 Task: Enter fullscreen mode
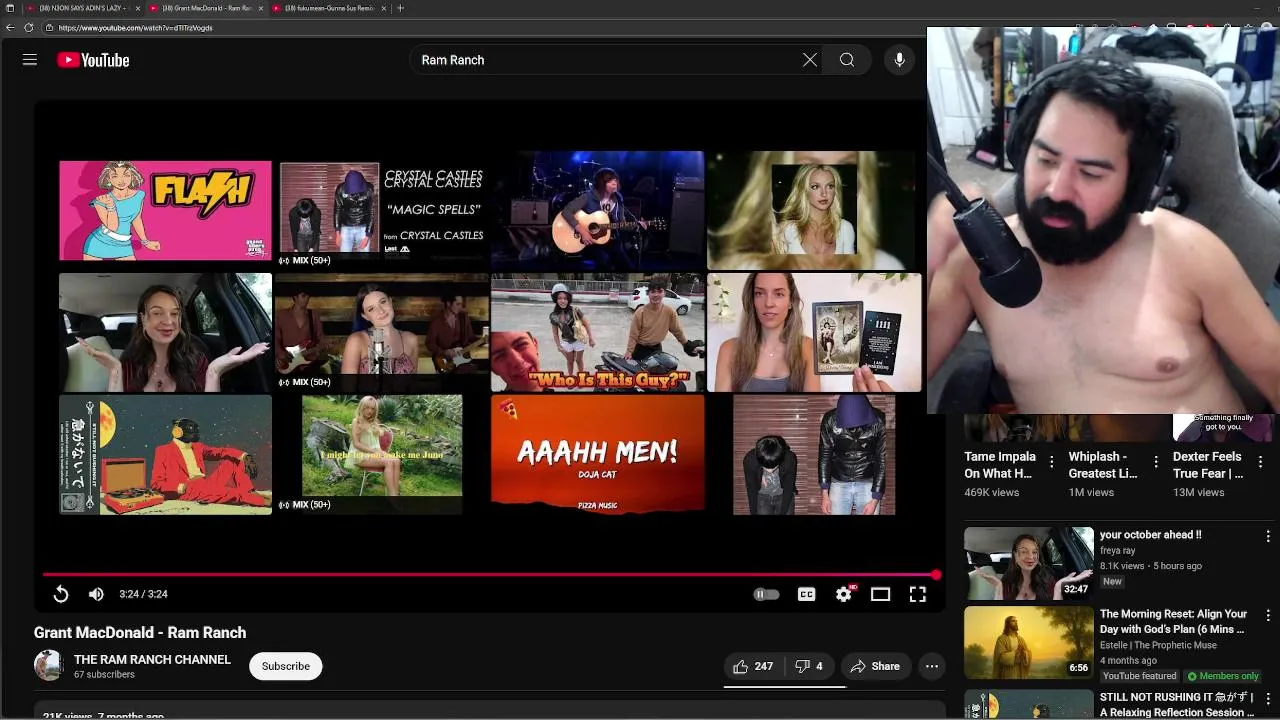tap(917, 594)
